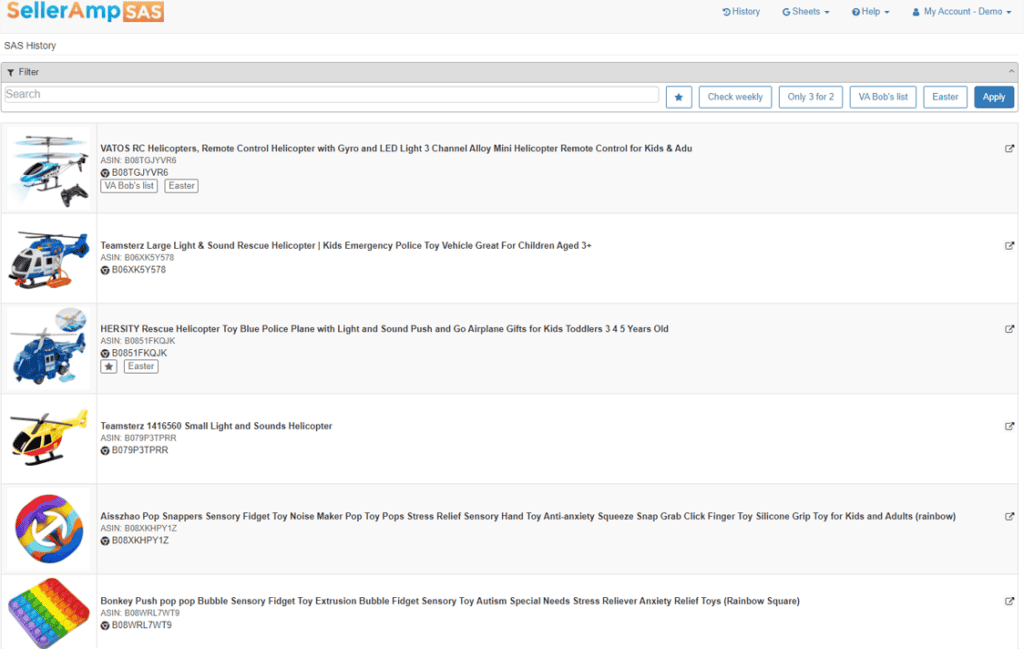The width and height of the screenshot is (1024, 649).
Task: Click Chrome icon beside B08TGJYVR6
Action: 104,173
